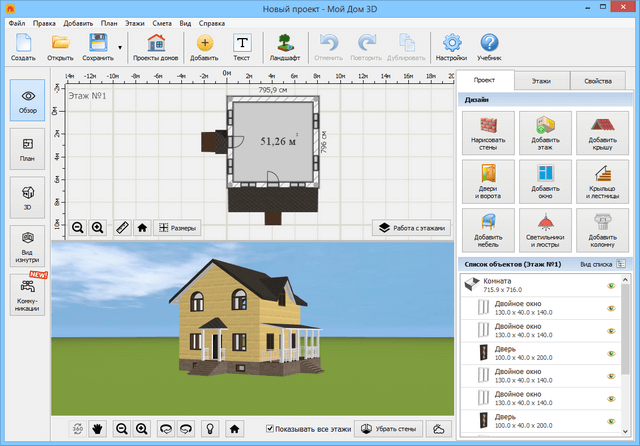Click Stairs and porch (Крыльцо и лестницы)
640x446 pixels.
(601, 181)
